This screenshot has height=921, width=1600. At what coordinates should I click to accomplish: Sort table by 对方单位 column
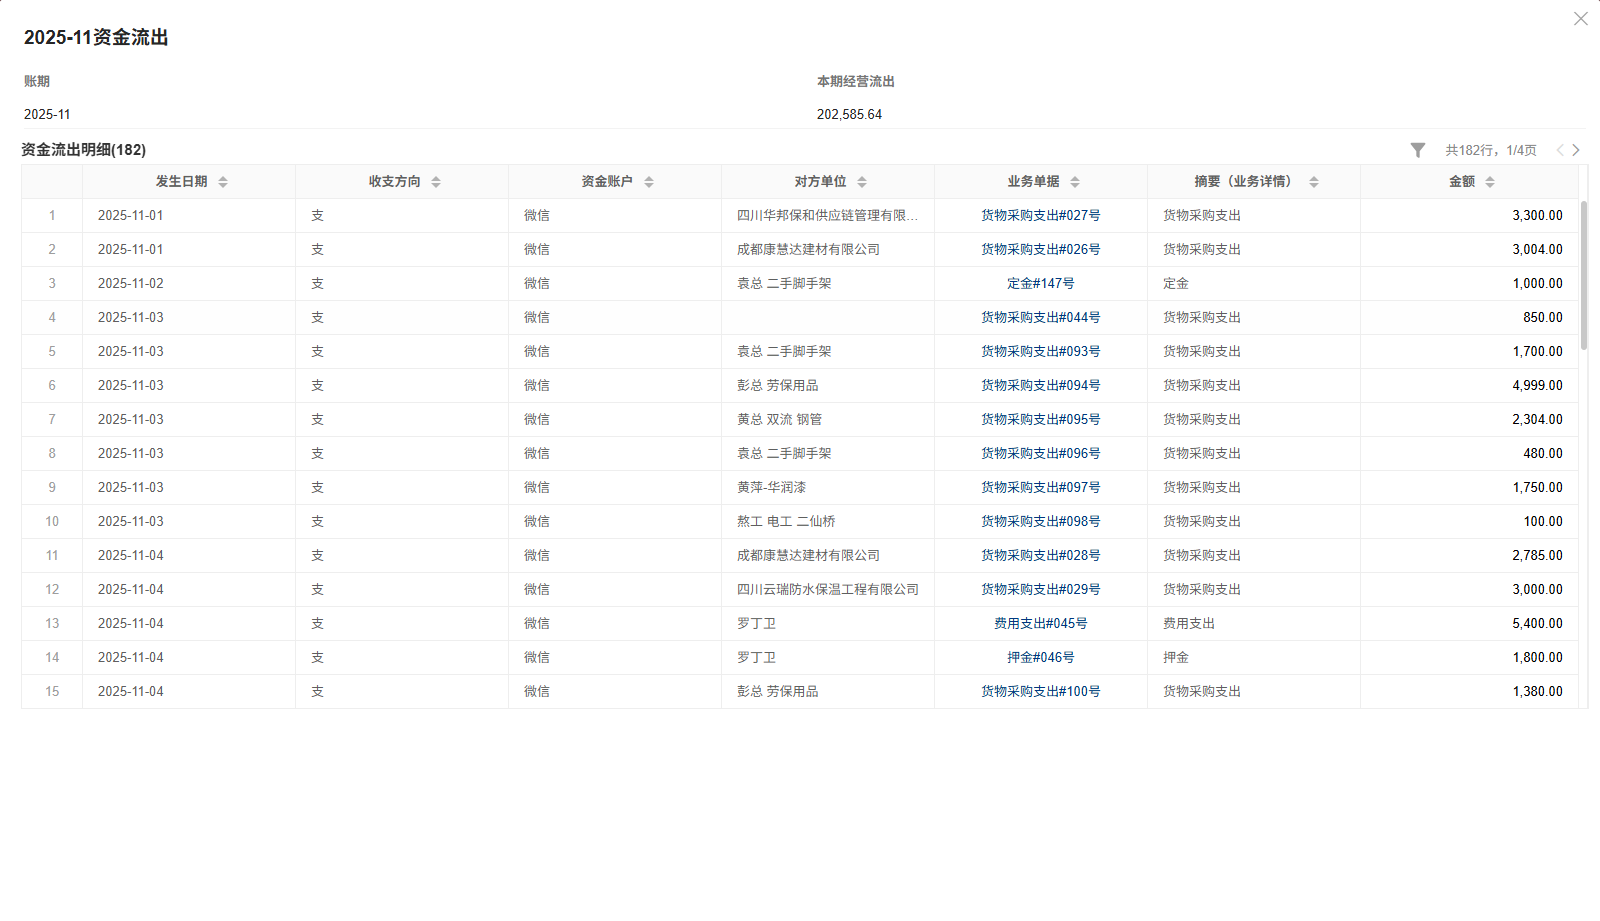[862, 181]
